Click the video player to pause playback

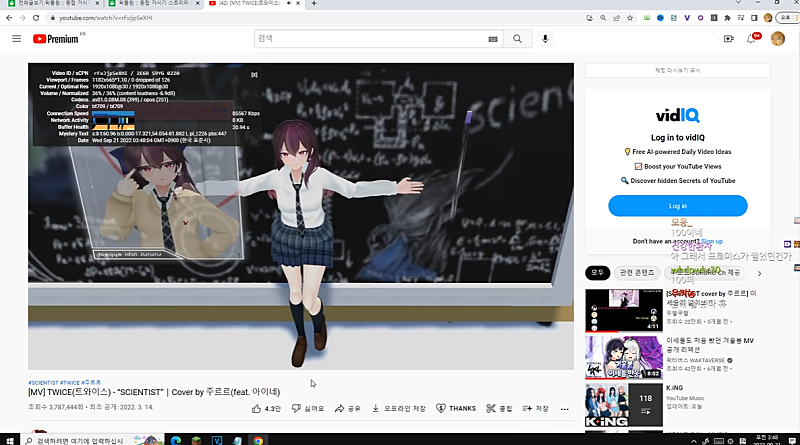coord(301,216)
